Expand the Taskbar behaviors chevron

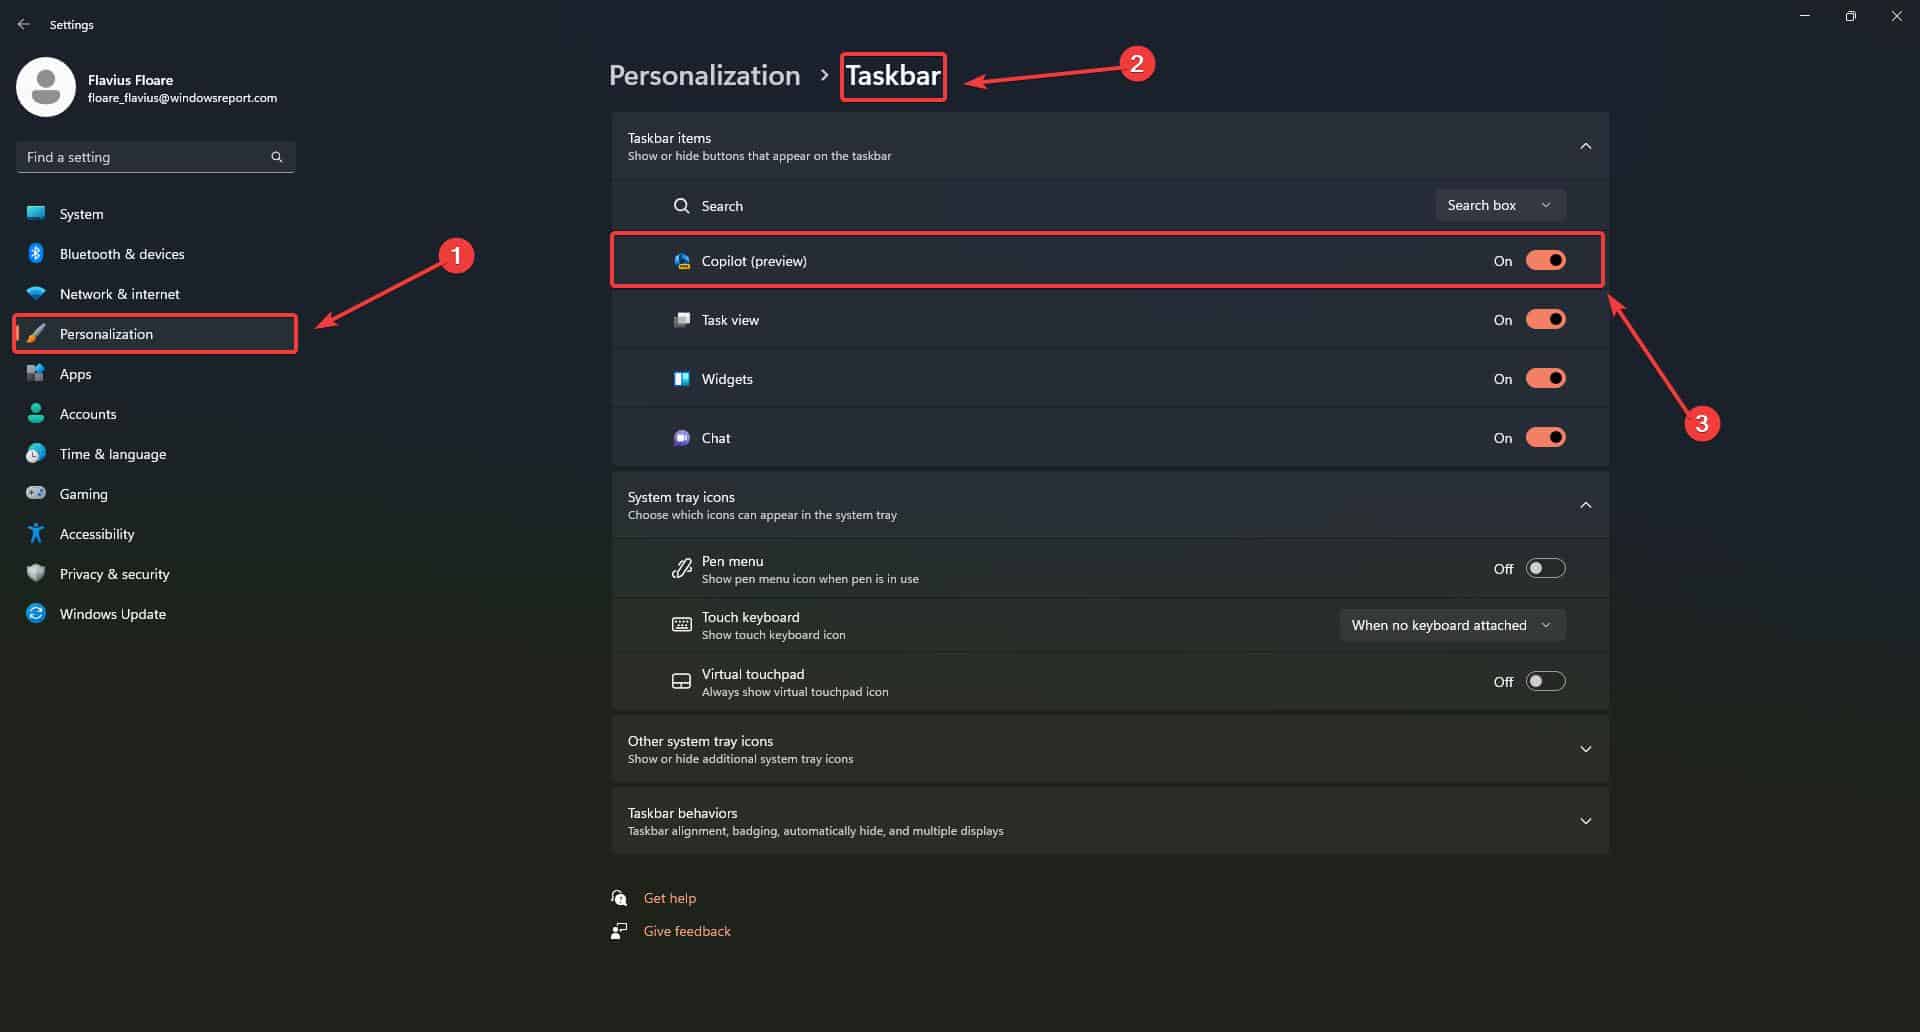coord(1585,821)
